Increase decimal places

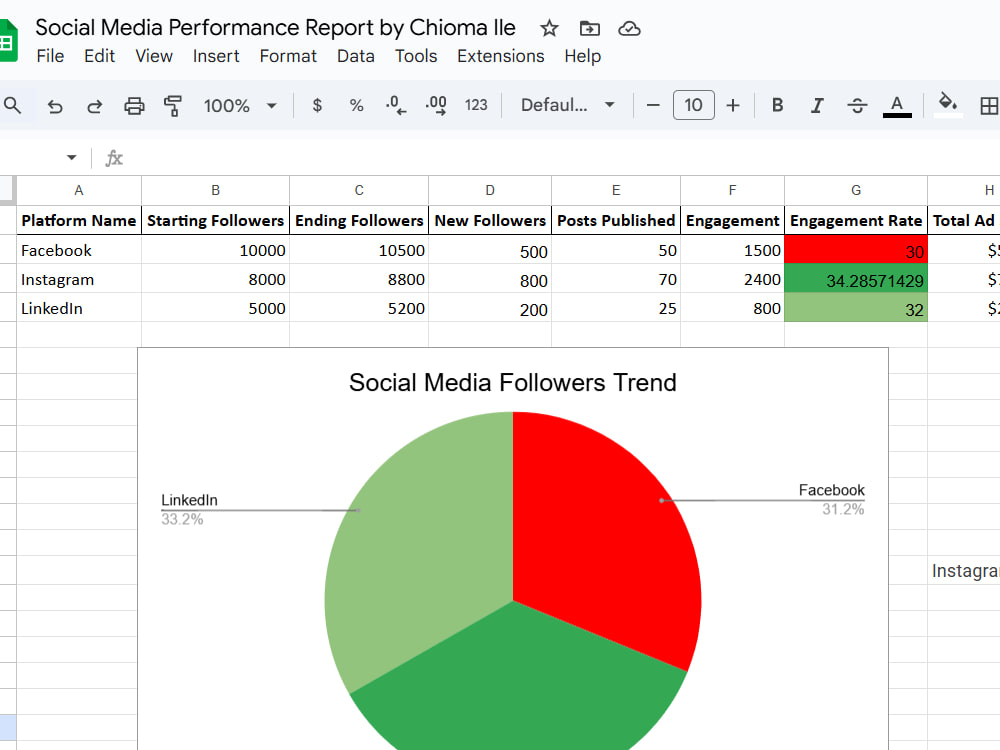click(x=436, y=105)
